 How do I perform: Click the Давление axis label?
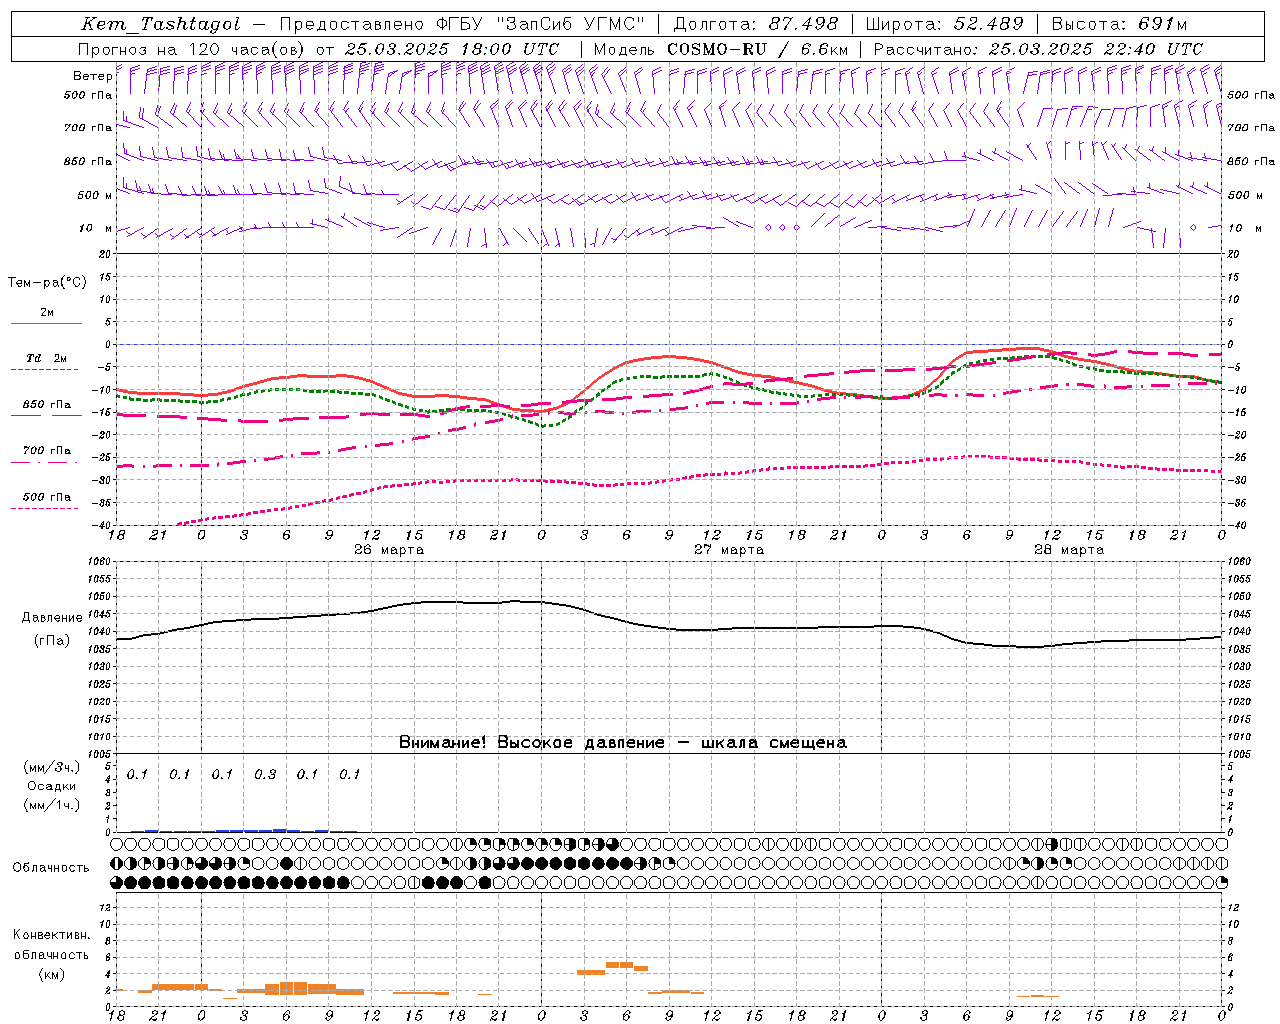52,618
